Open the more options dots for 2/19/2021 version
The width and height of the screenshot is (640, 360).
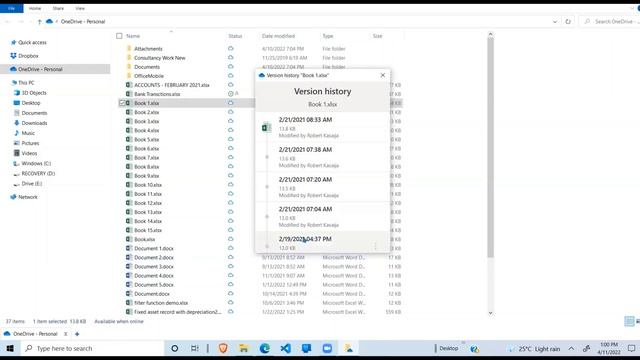375,246
